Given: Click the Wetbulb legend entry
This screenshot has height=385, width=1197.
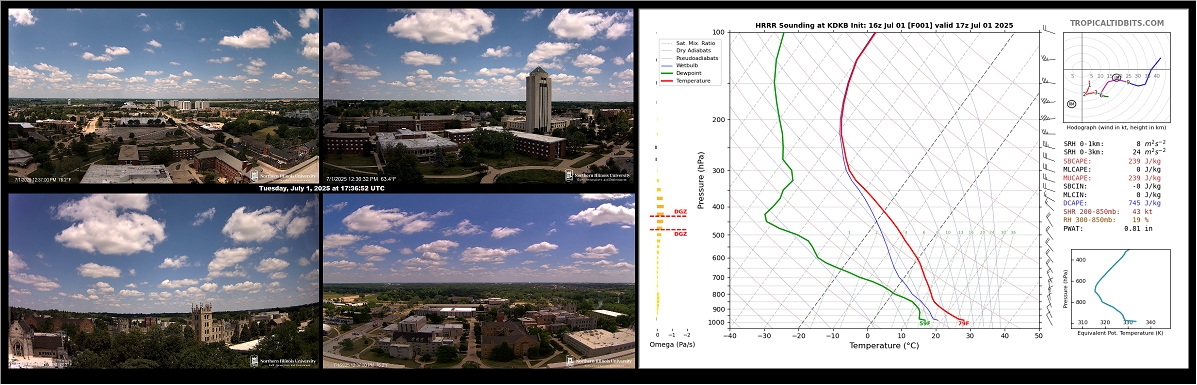Looking at the screenshot, I should [690, 65].
